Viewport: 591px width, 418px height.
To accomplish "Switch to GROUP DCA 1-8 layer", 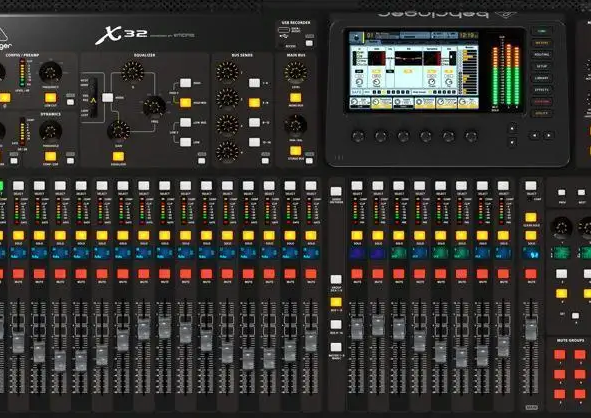I will point(336,279).
